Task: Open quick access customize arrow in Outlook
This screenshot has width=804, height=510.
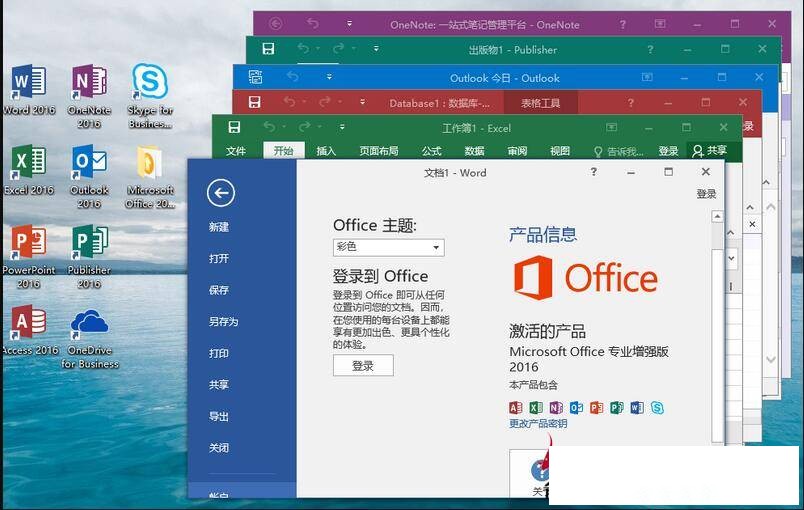Action: 329,77
